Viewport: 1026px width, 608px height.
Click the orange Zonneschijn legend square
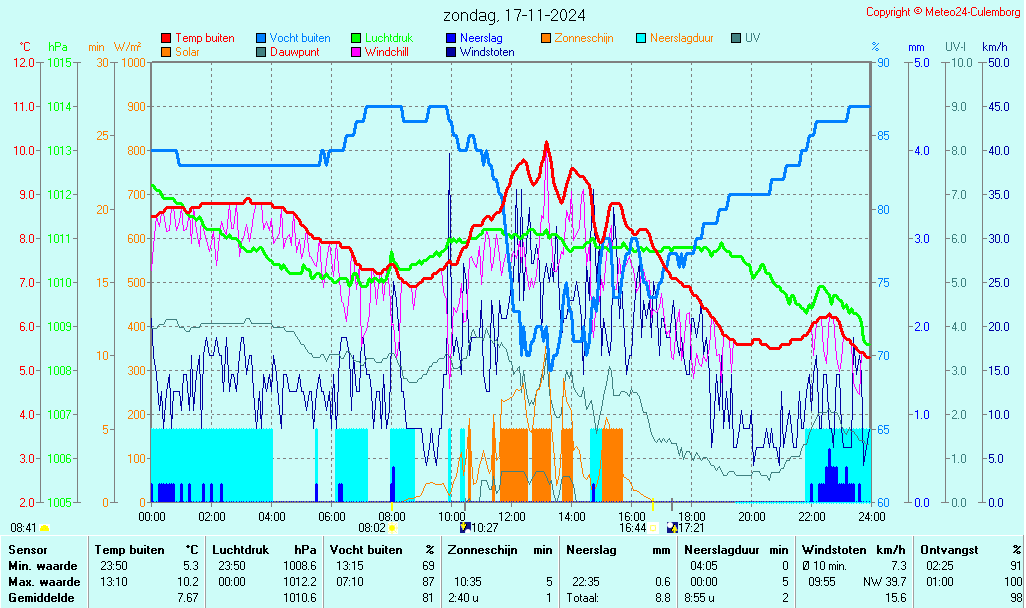(x=546, y=38)
